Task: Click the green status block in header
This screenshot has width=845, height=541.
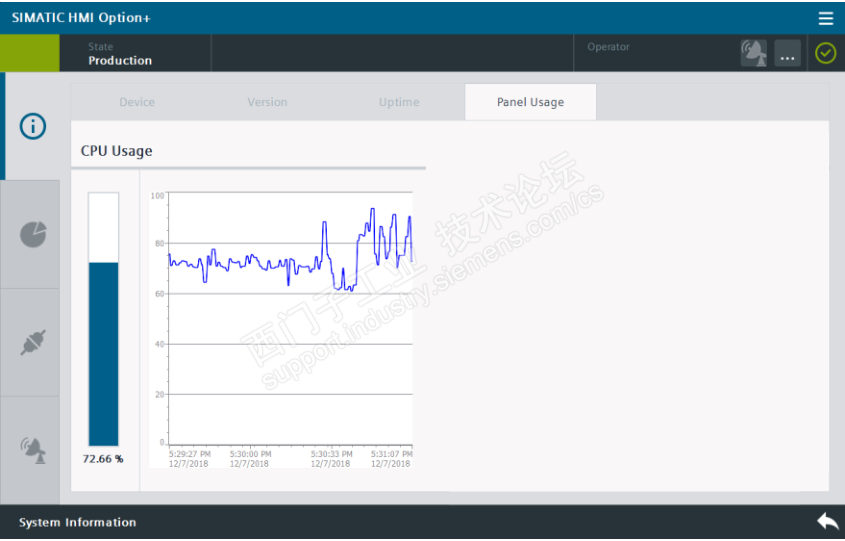Action: pyautogui.click(x=30, y=53)
